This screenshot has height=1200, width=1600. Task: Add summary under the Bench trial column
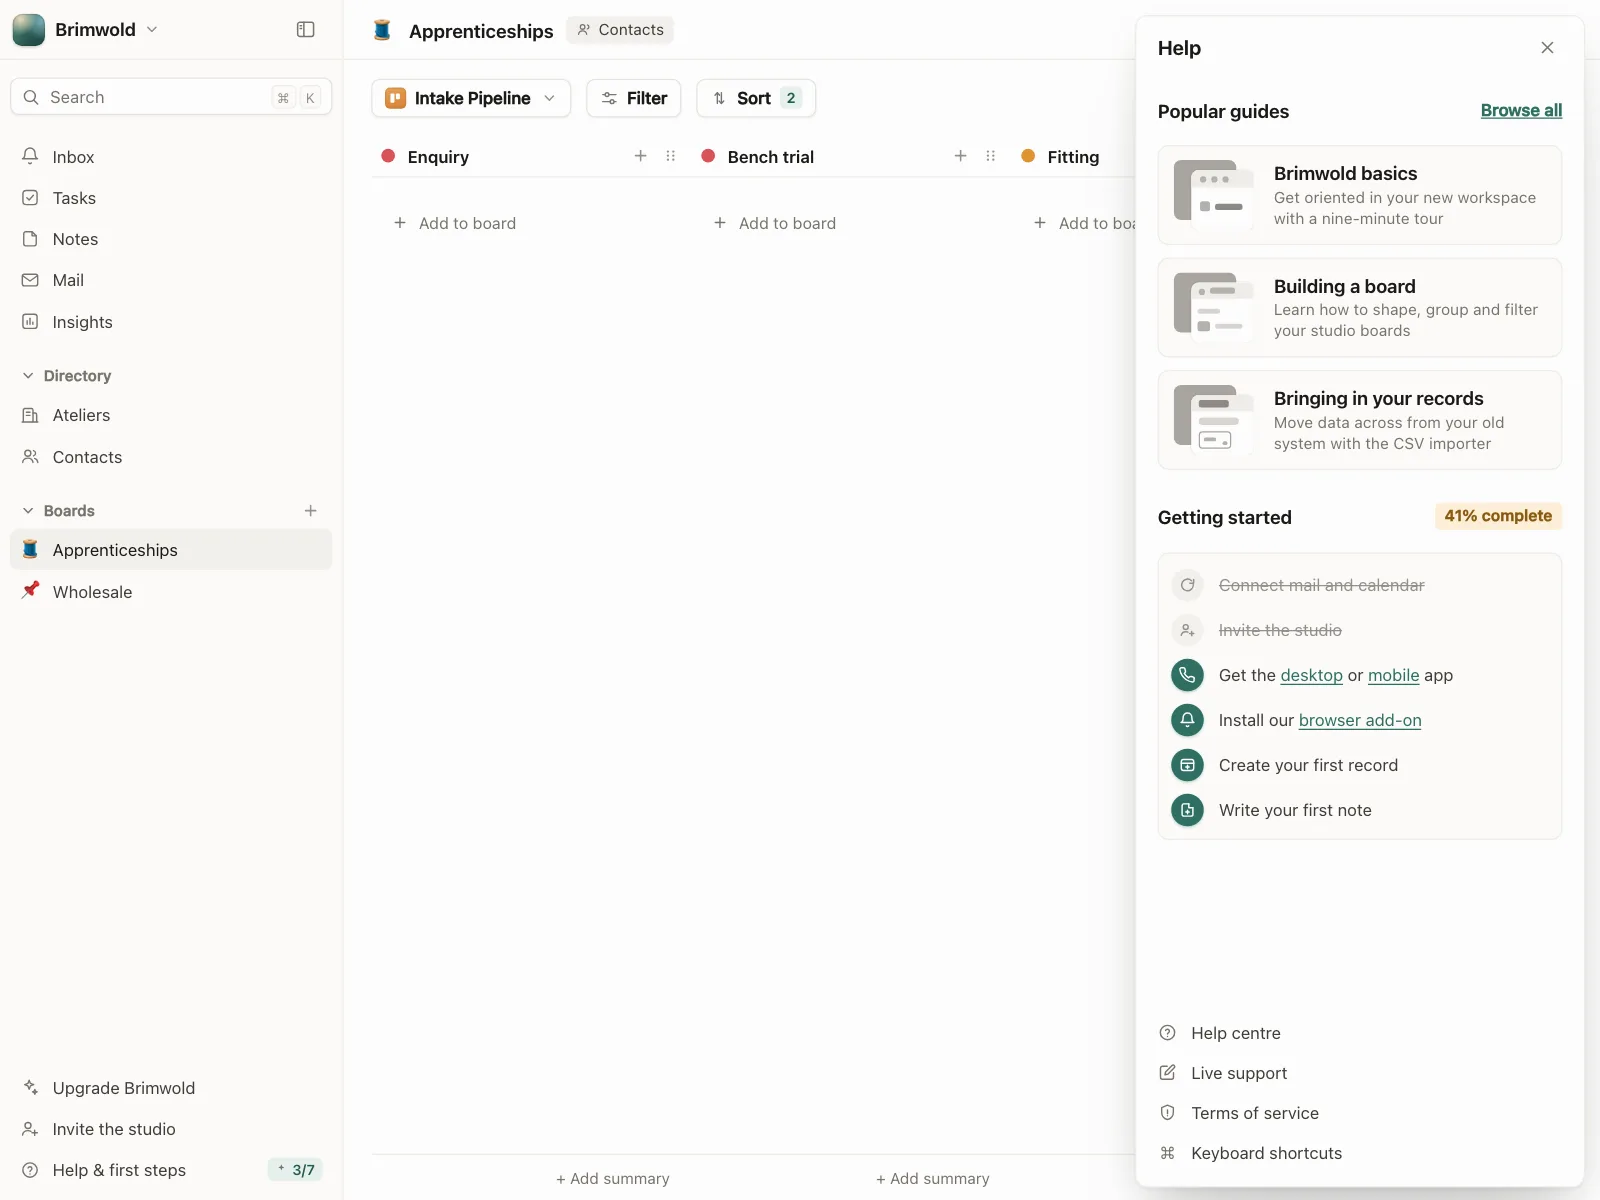click(933, 1179)
